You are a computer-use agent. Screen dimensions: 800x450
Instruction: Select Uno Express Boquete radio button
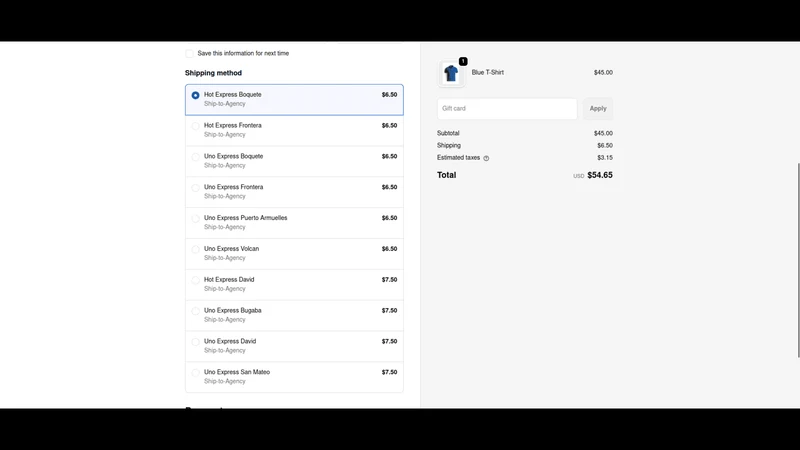click(x=195, y=157)
